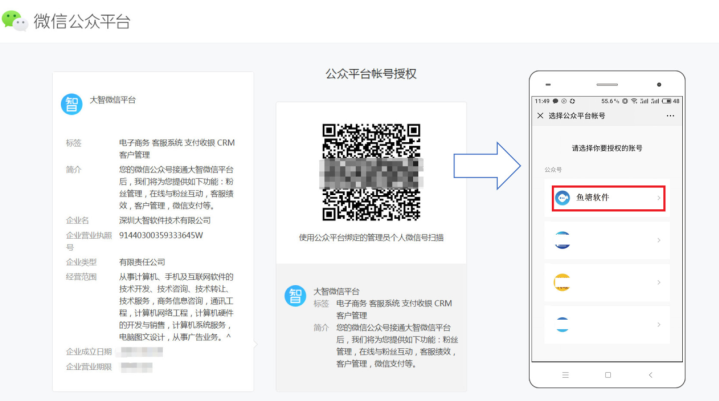Select the account with yellow avatar

(607, 282)
